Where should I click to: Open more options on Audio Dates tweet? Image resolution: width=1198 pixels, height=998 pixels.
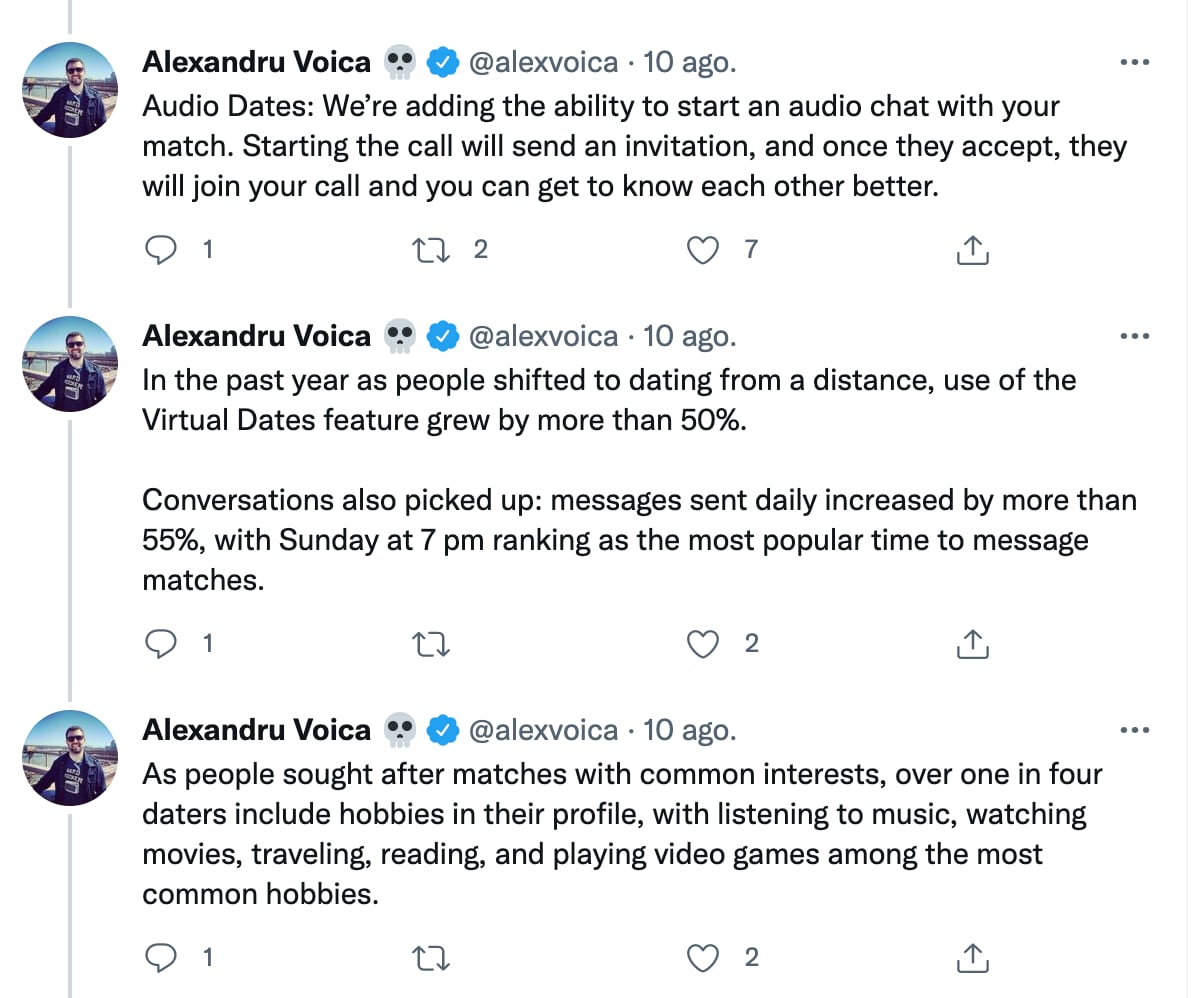1135,62
